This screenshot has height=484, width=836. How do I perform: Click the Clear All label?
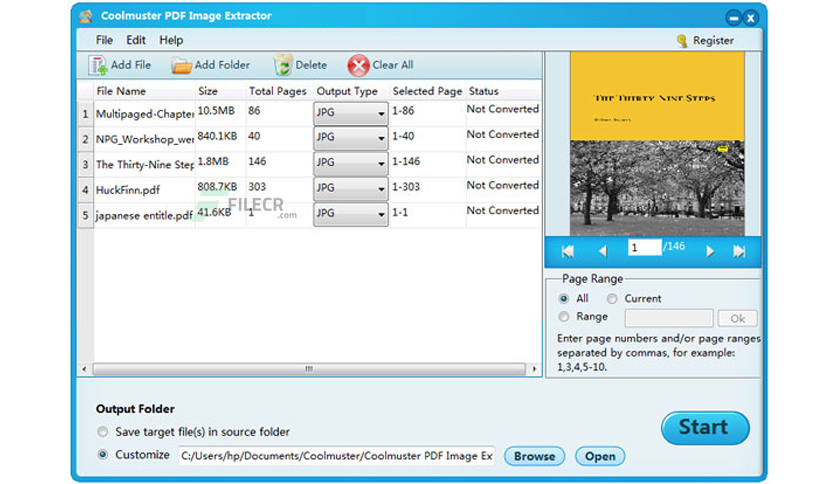pyautogui.click(x=393, y=65)
